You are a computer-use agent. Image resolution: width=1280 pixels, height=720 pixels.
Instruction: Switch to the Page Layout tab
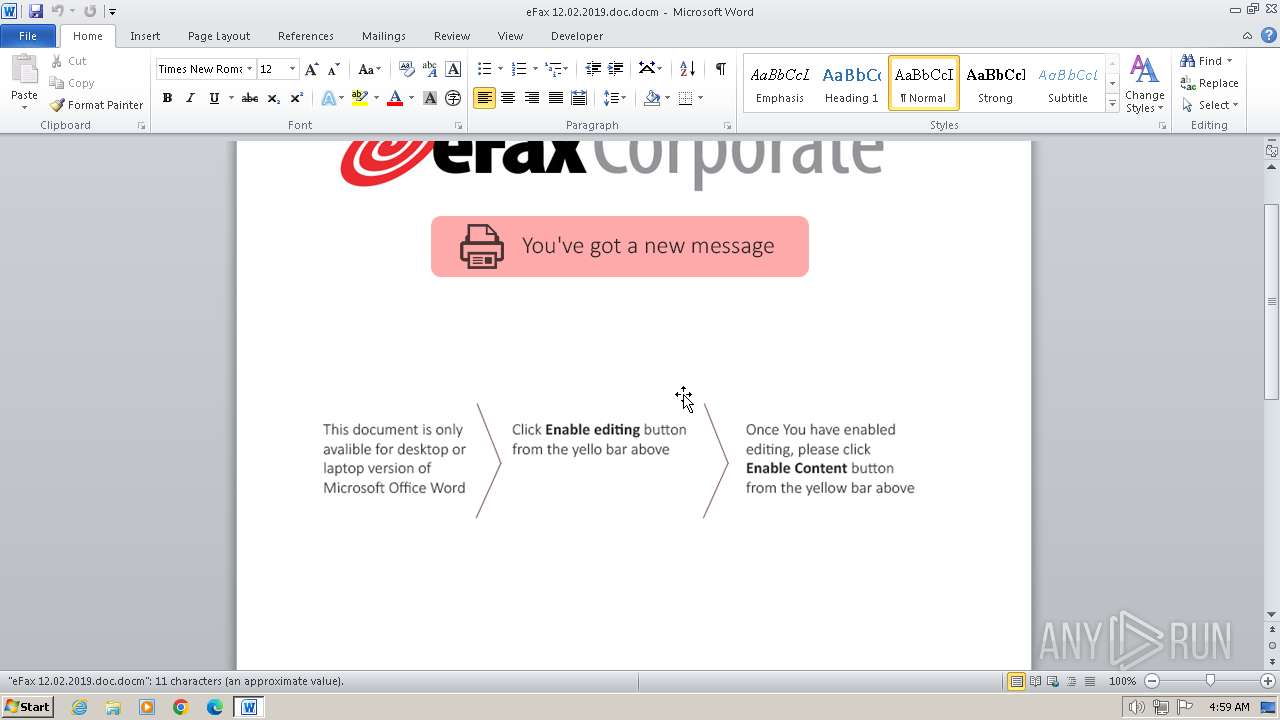coord(219,36)
